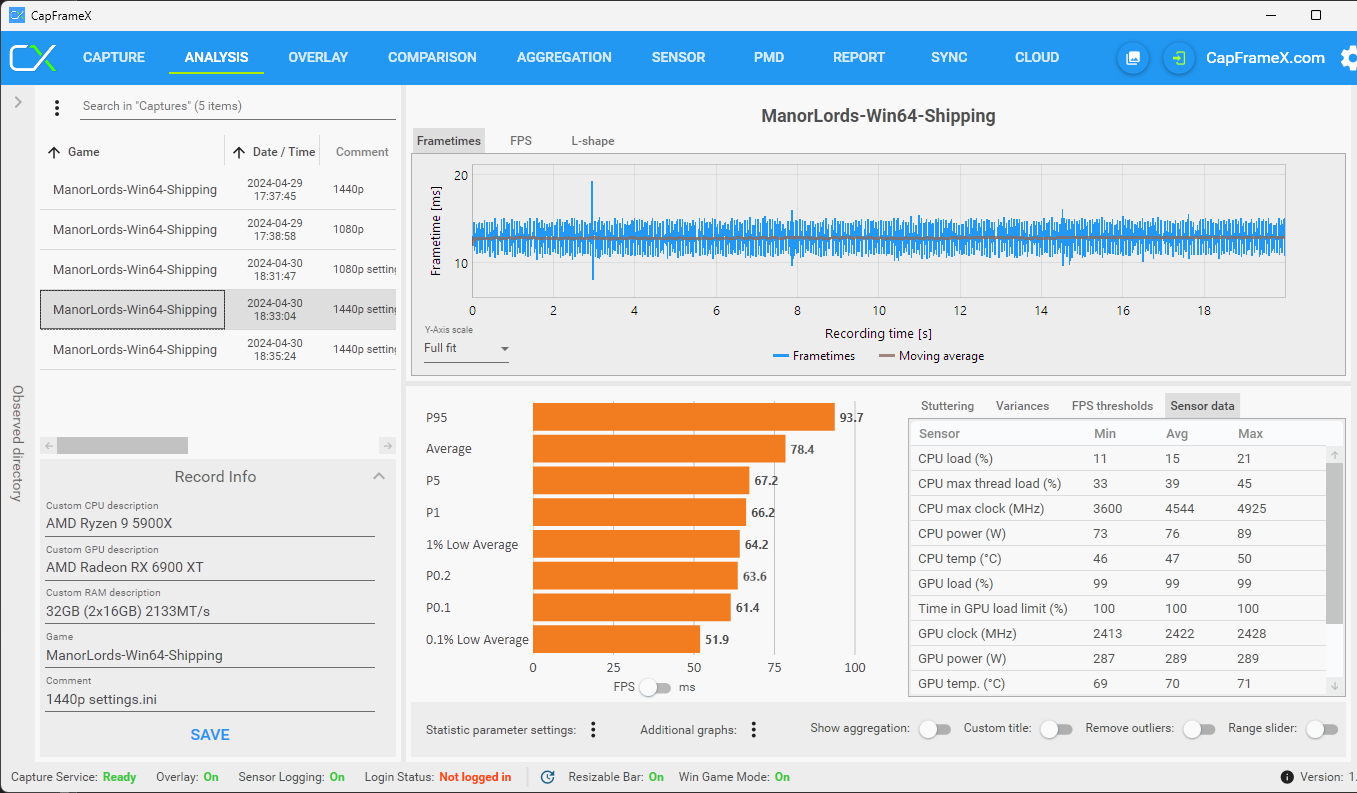This screenshot has height=793, width=1357.
Task: Enable the Range slider toggle
Action: coord(1321,729)
